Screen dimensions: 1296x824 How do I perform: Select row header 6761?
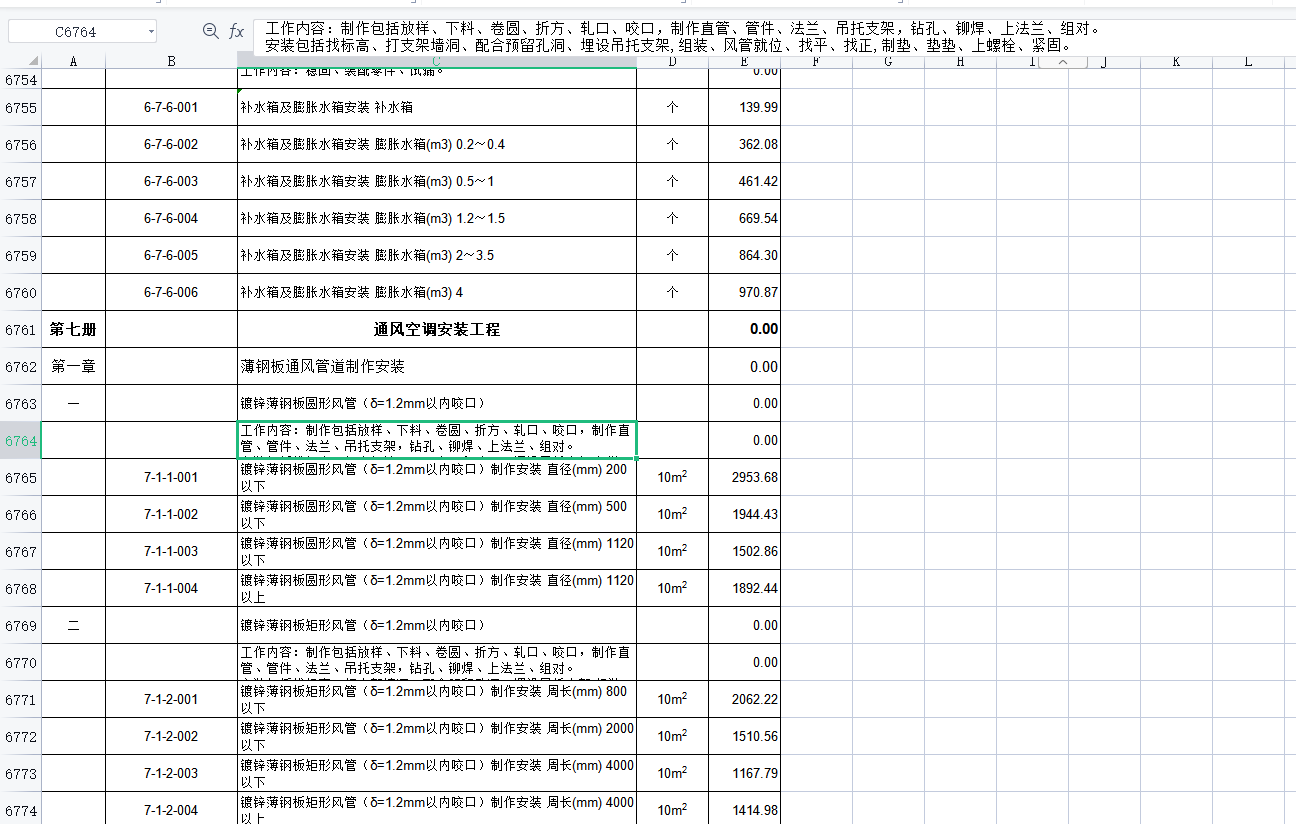click(21, 329)
